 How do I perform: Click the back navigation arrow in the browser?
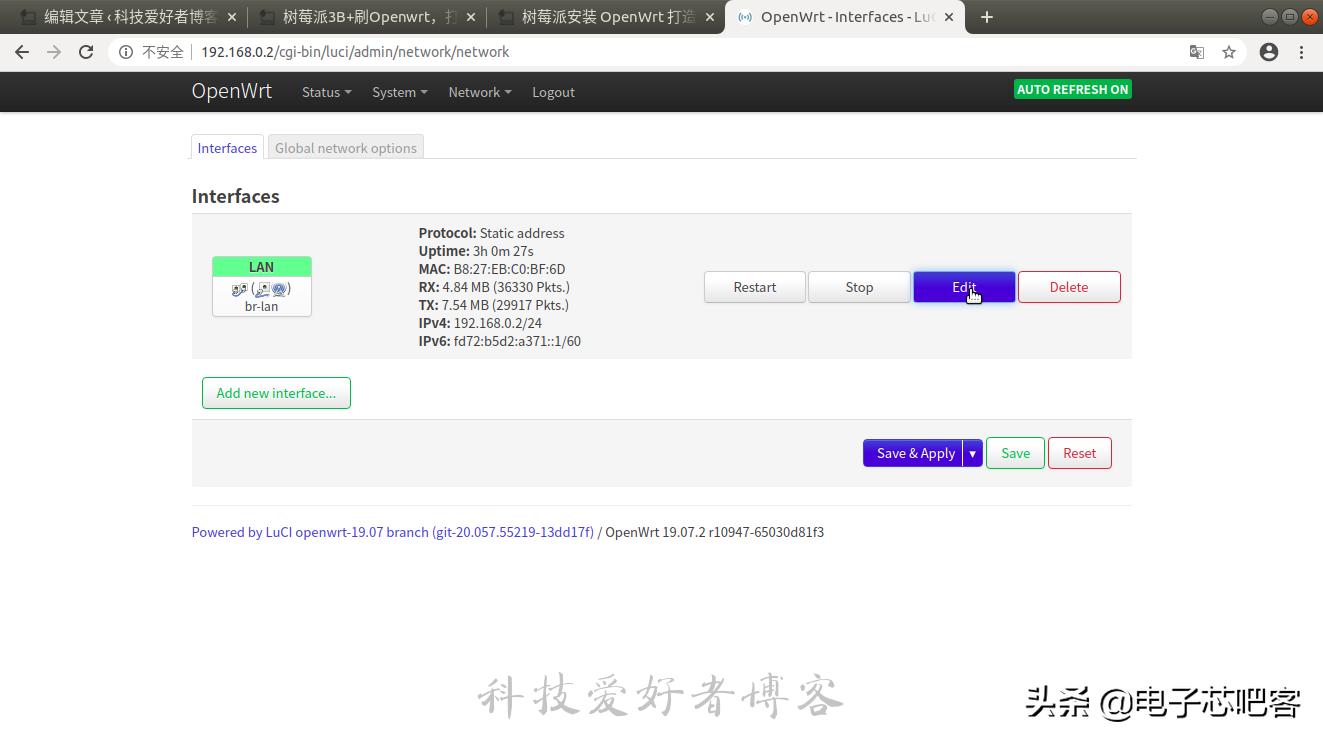(x=22, y=52)
